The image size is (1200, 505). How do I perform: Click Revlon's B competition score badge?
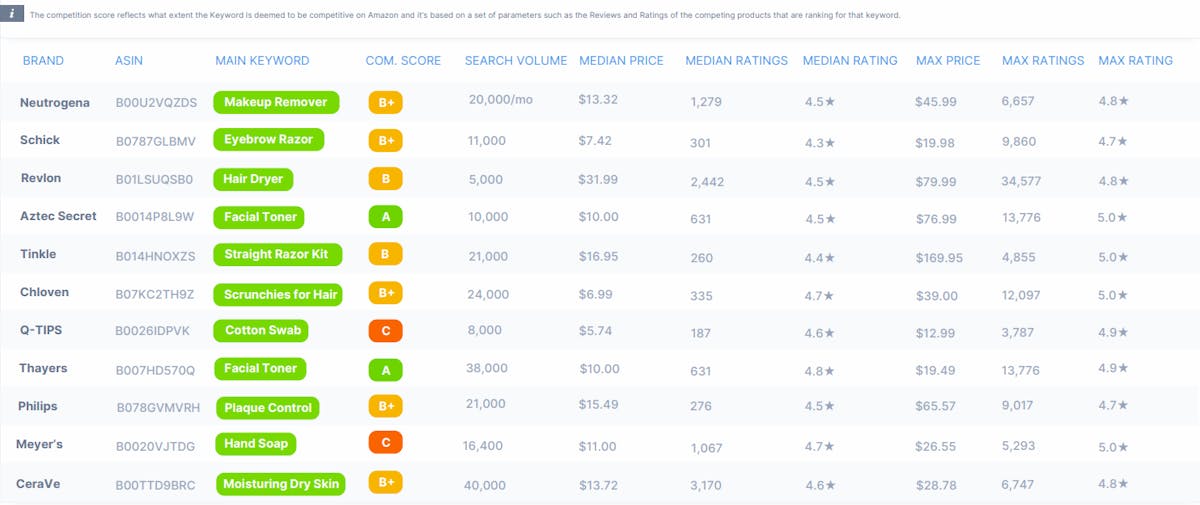[x=385, y=180]
